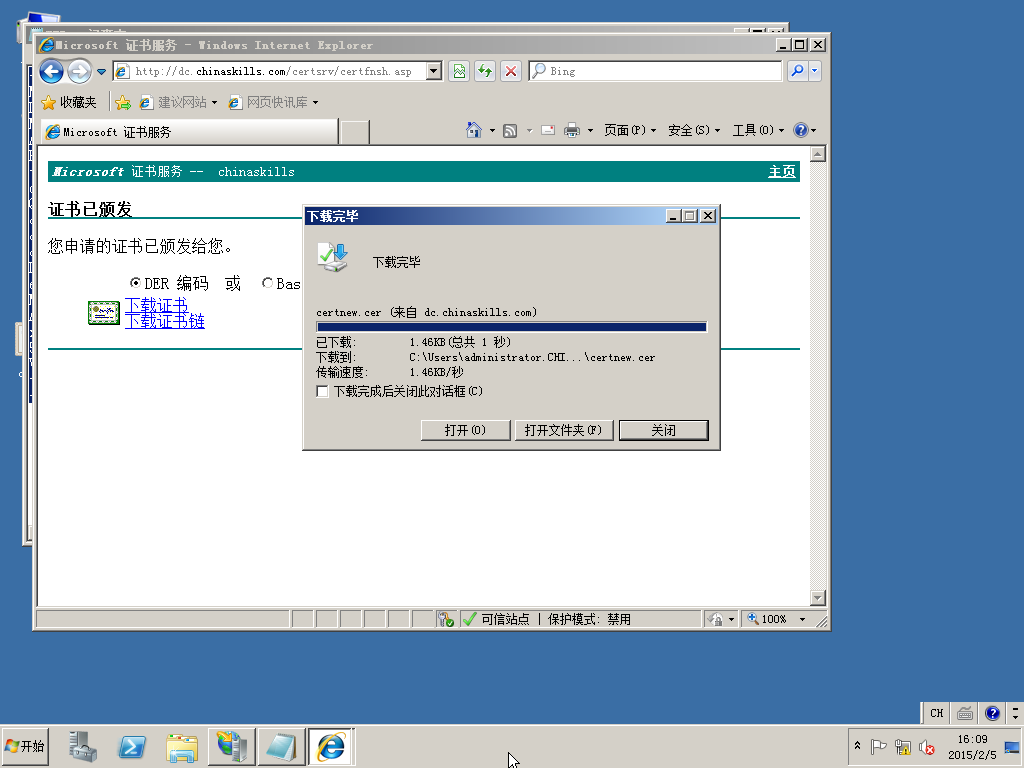1024x768 pixels.
Task: Click the CH language indicator
Action: coord(936,713)
